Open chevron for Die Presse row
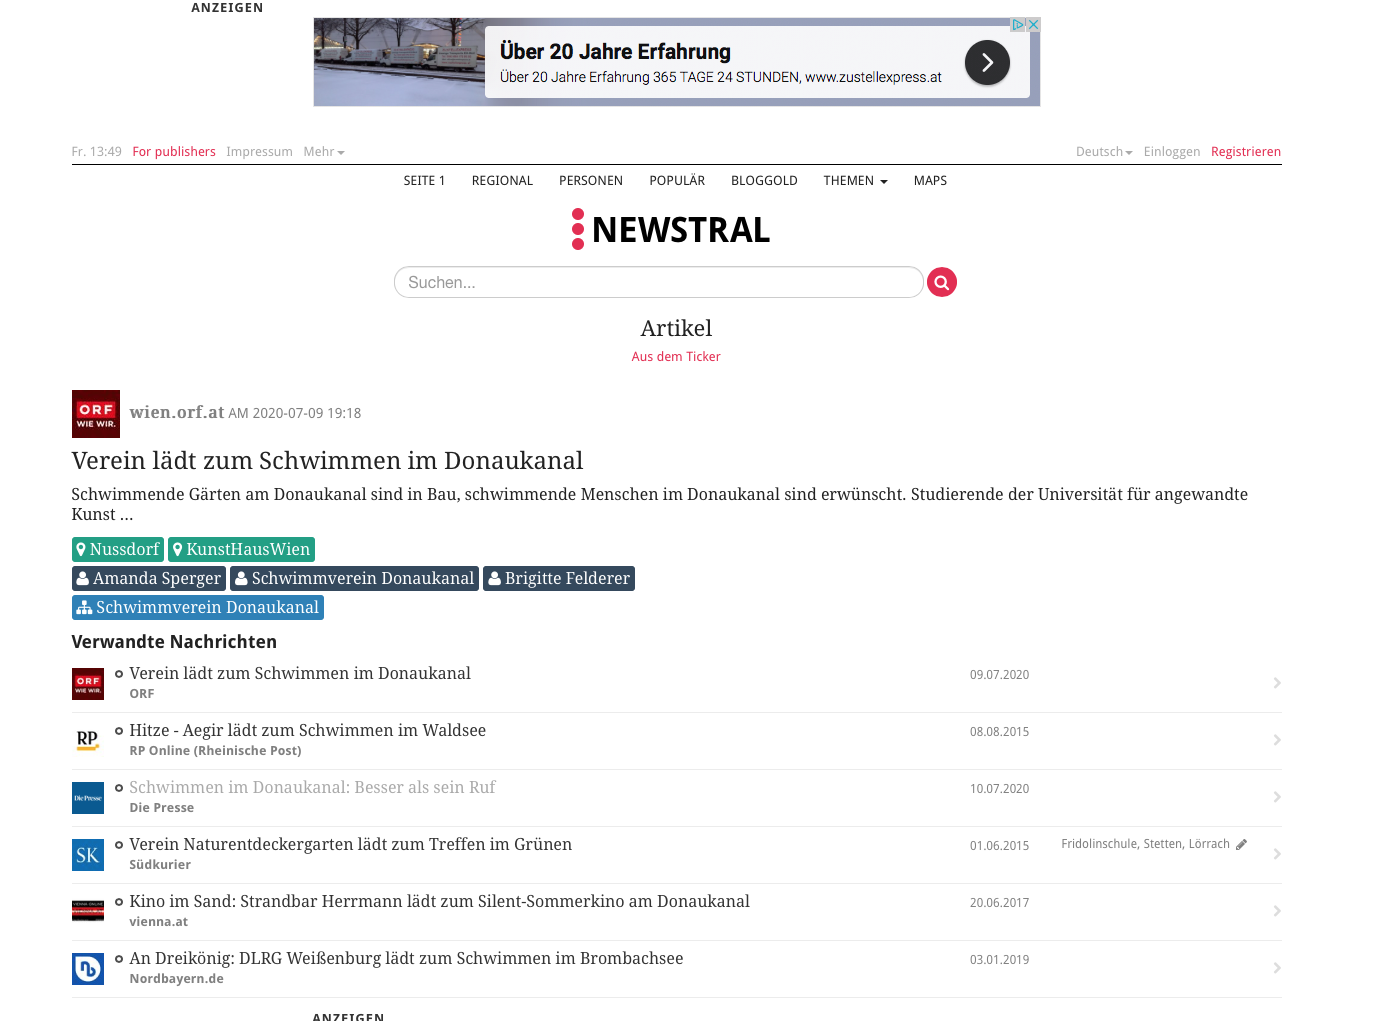Viewport: 1377px width, 1021px height. coord(1277,797)
